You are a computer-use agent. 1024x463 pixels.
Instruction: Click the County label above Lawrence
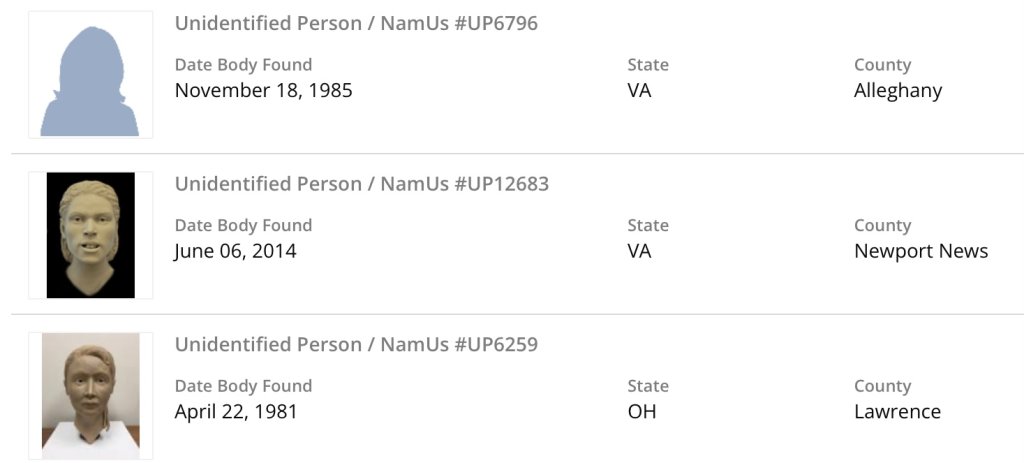(882, 386)
